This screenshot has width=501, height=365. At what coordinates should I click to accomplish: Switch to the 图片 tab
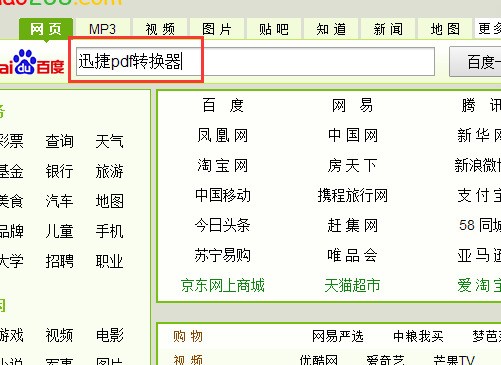click(217, 29)
